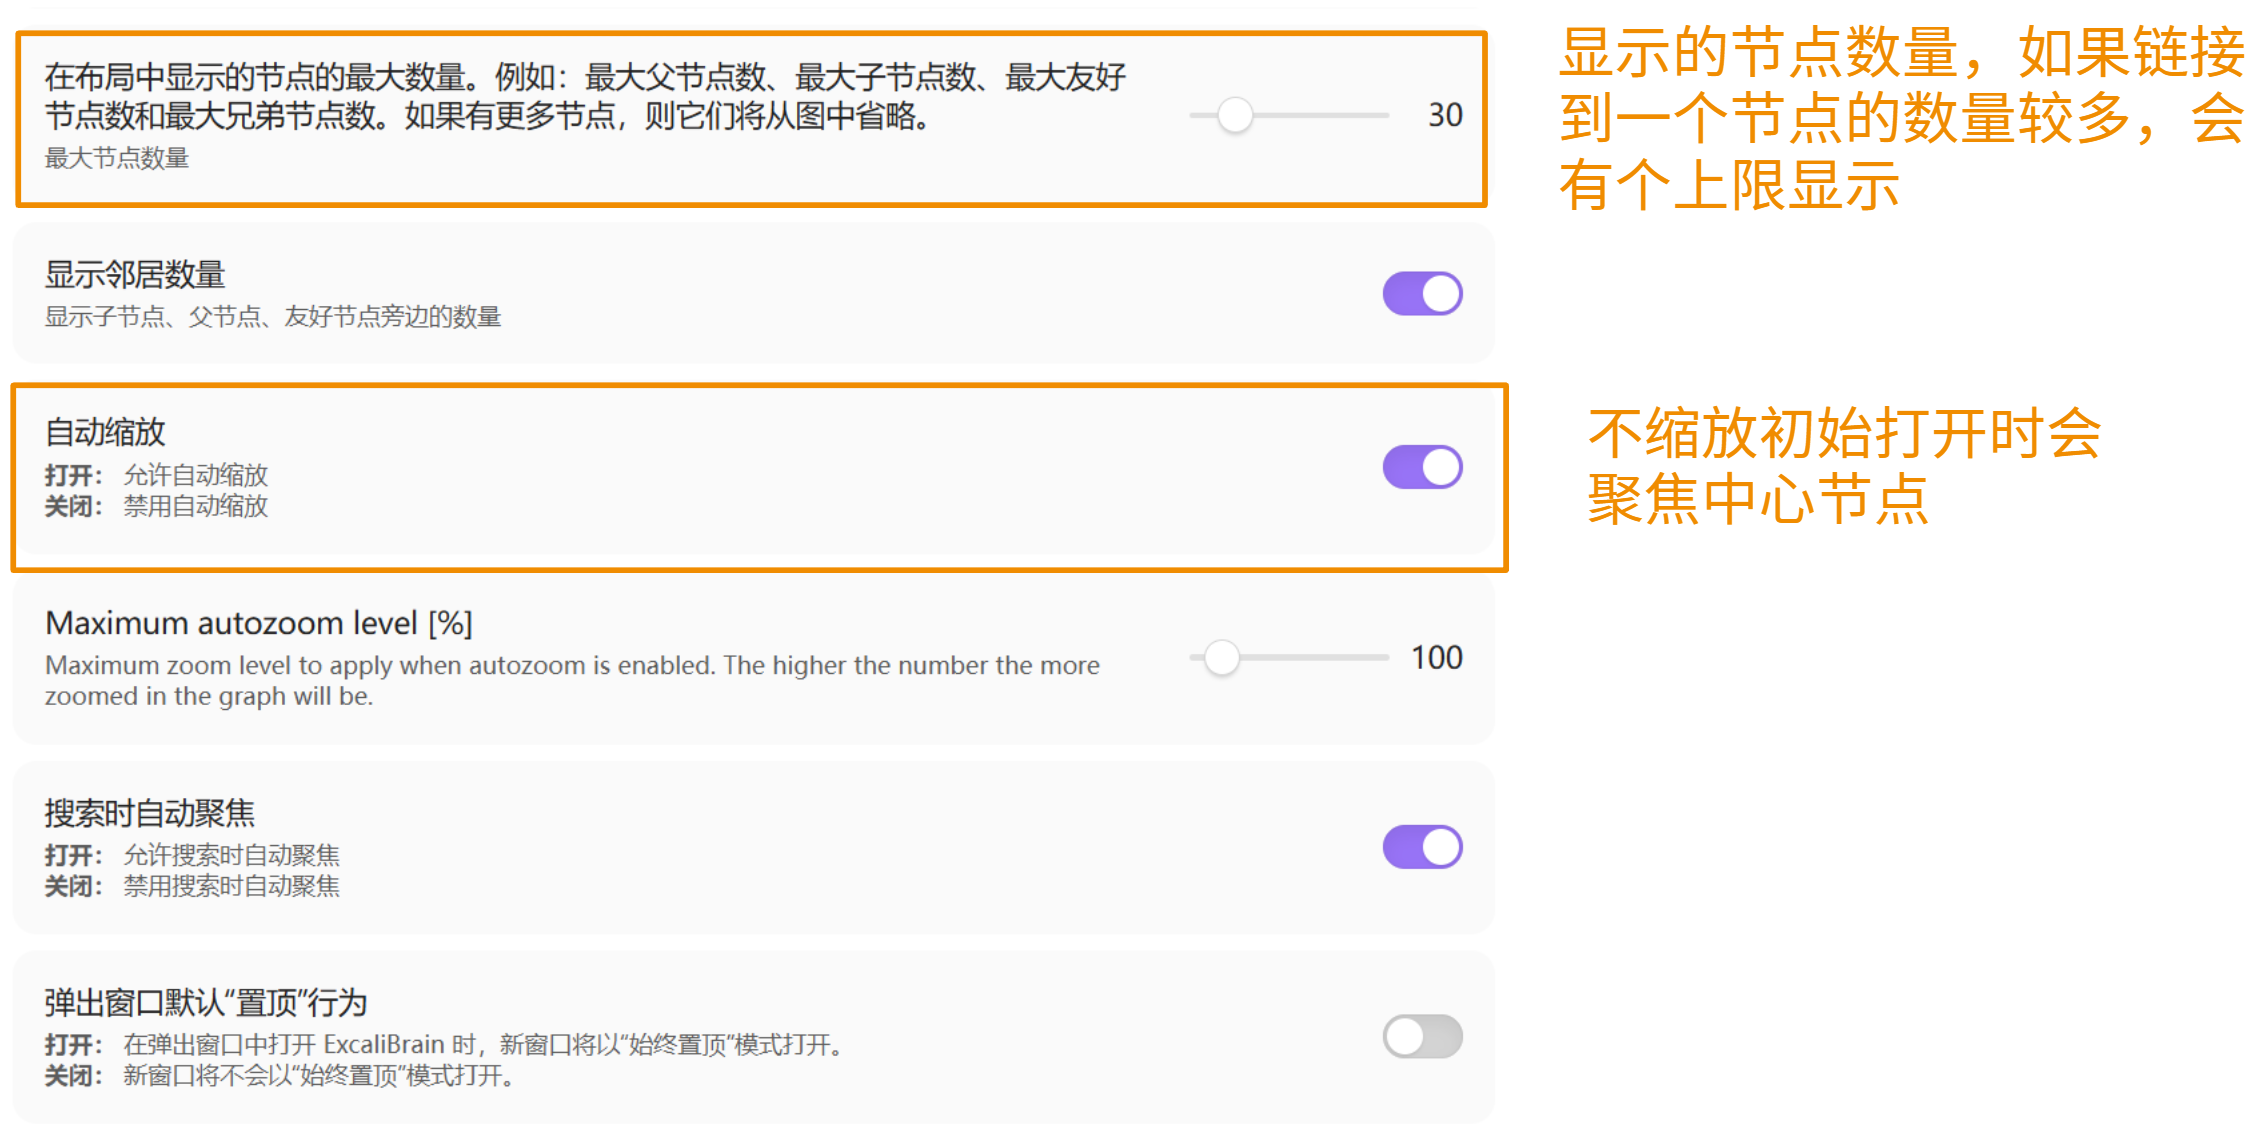Click the 禁用搜索时自动聚焦 description line

click(231, 886)
